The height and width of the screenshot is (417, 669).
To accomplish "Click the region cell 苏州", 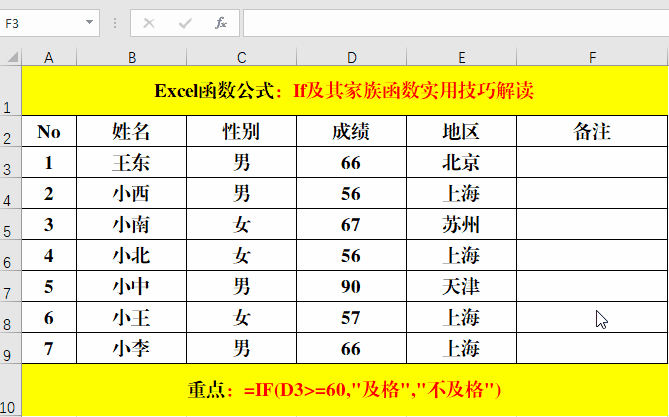I will (462, 224).
